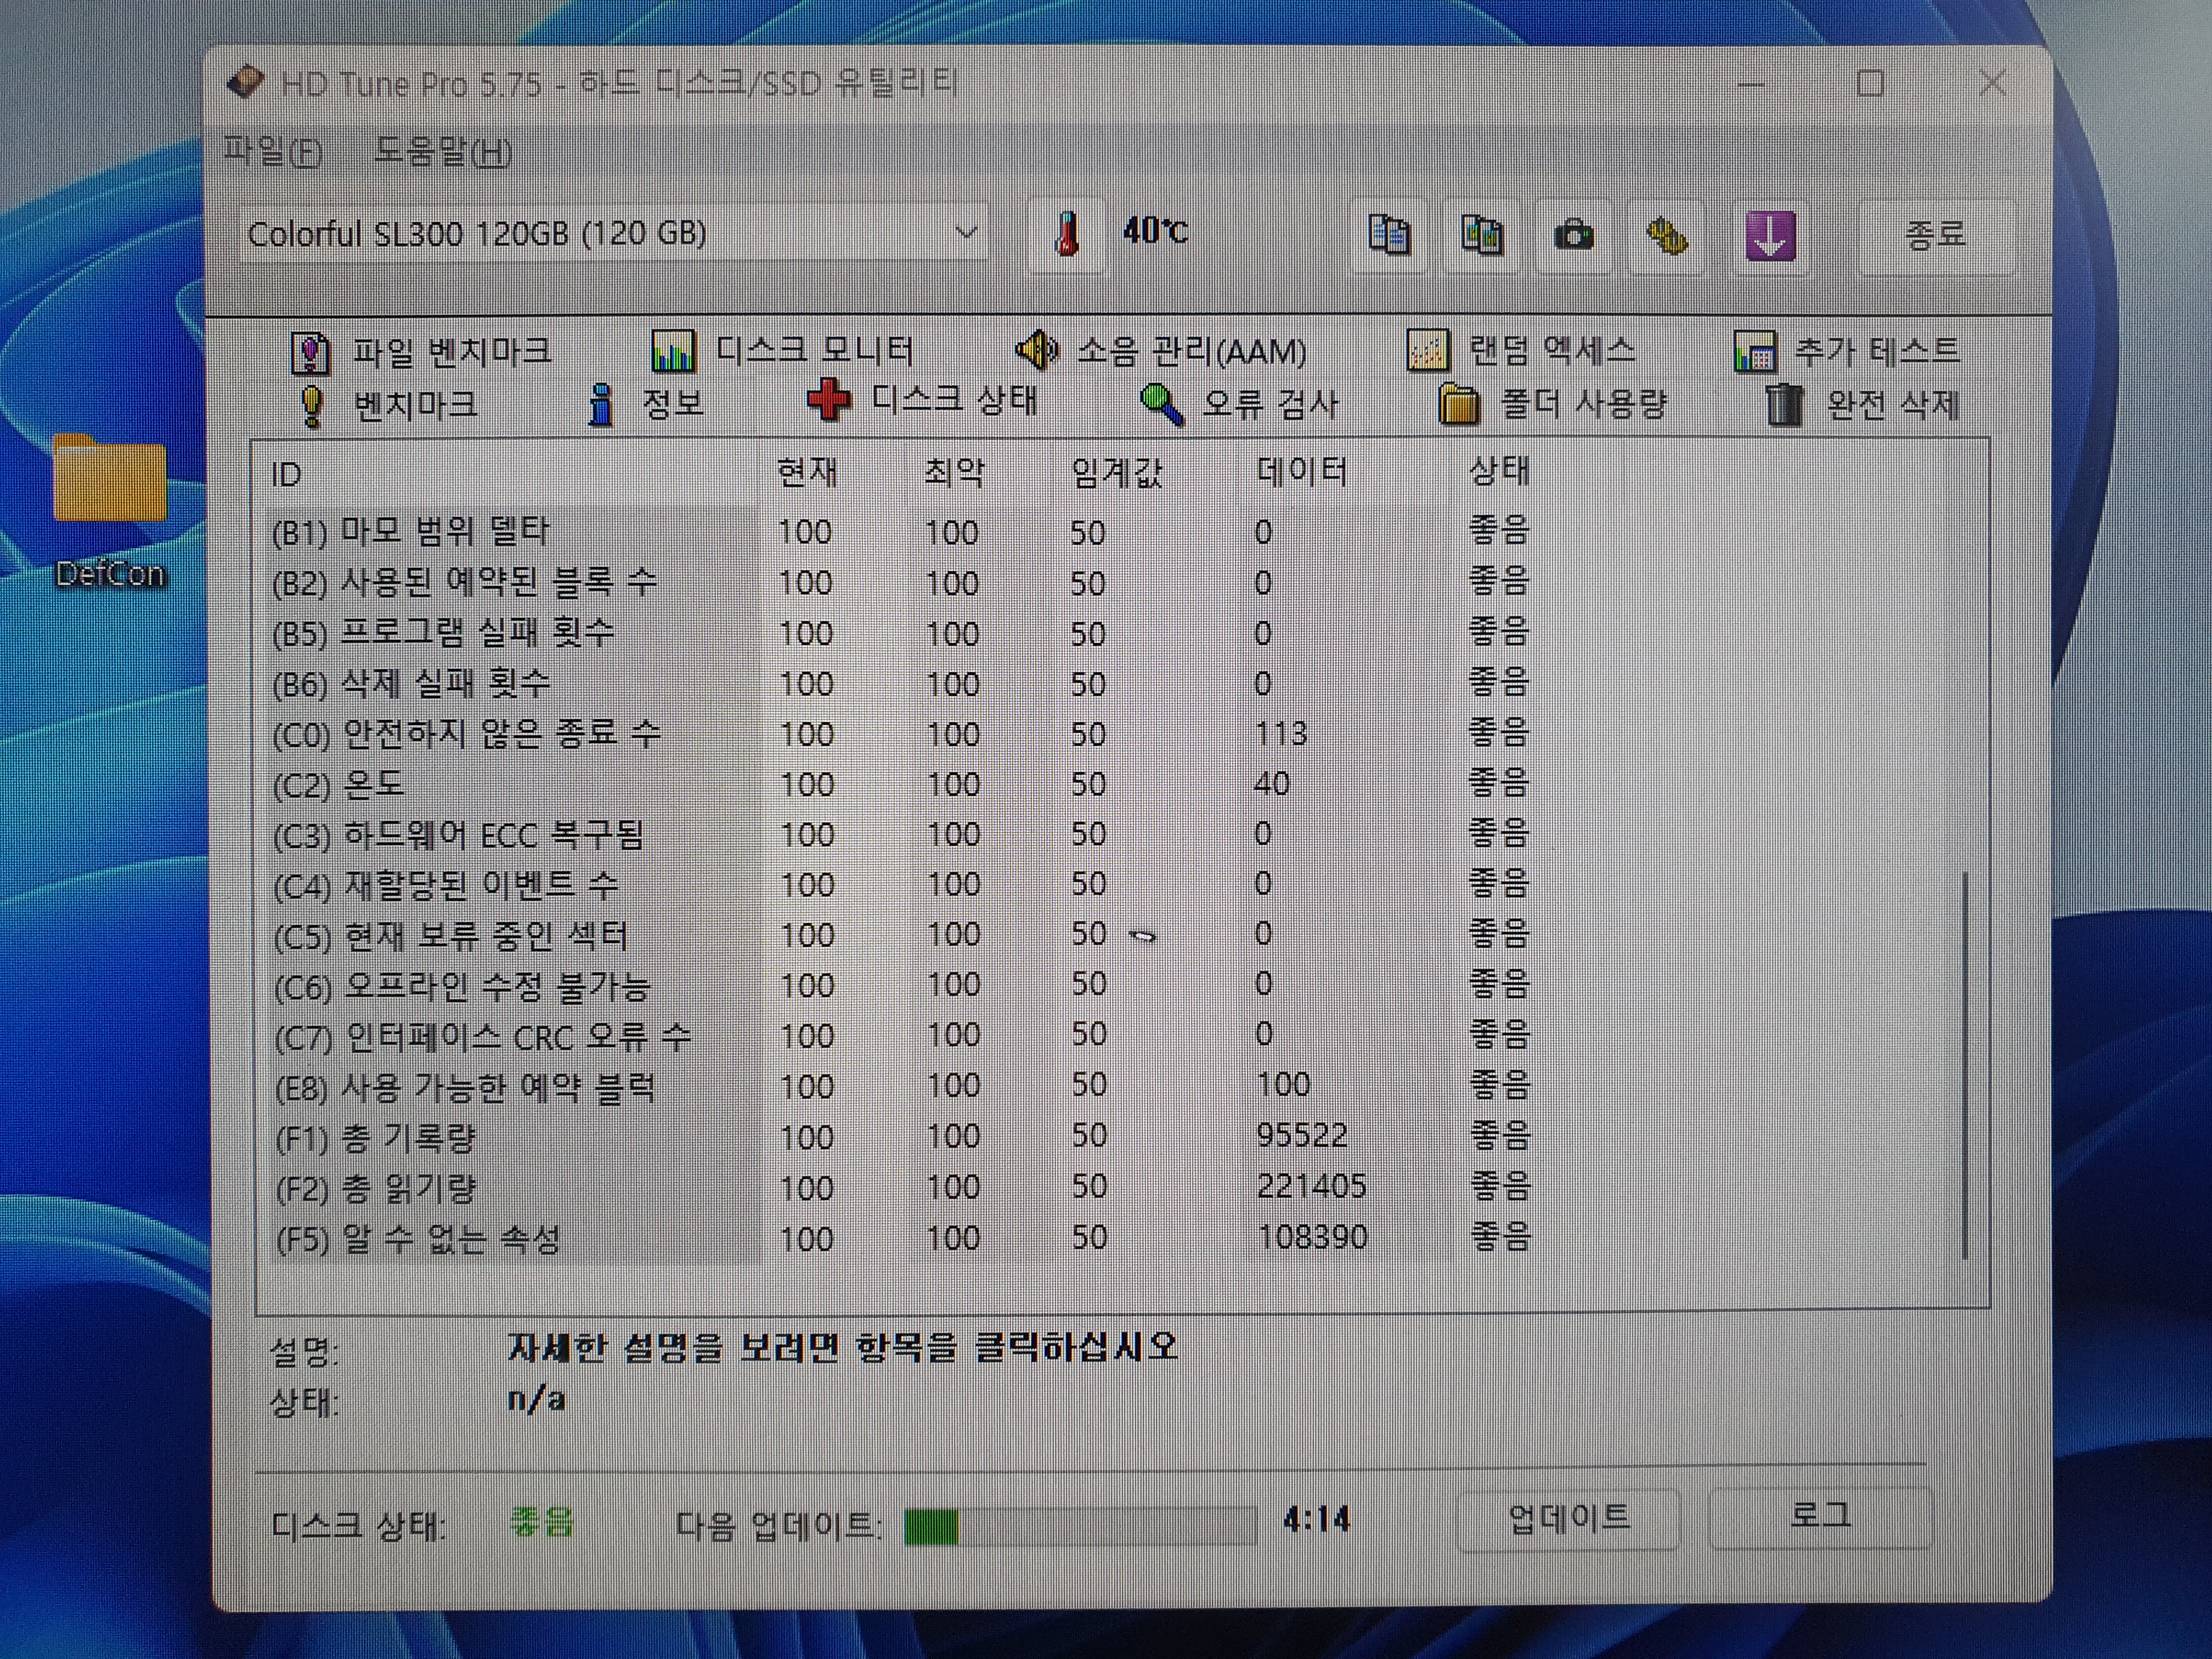Switch to the 랜덤 엑세스 tab
Viewport: 2212px width, 1659px height.
click(x=1521, y=350)
